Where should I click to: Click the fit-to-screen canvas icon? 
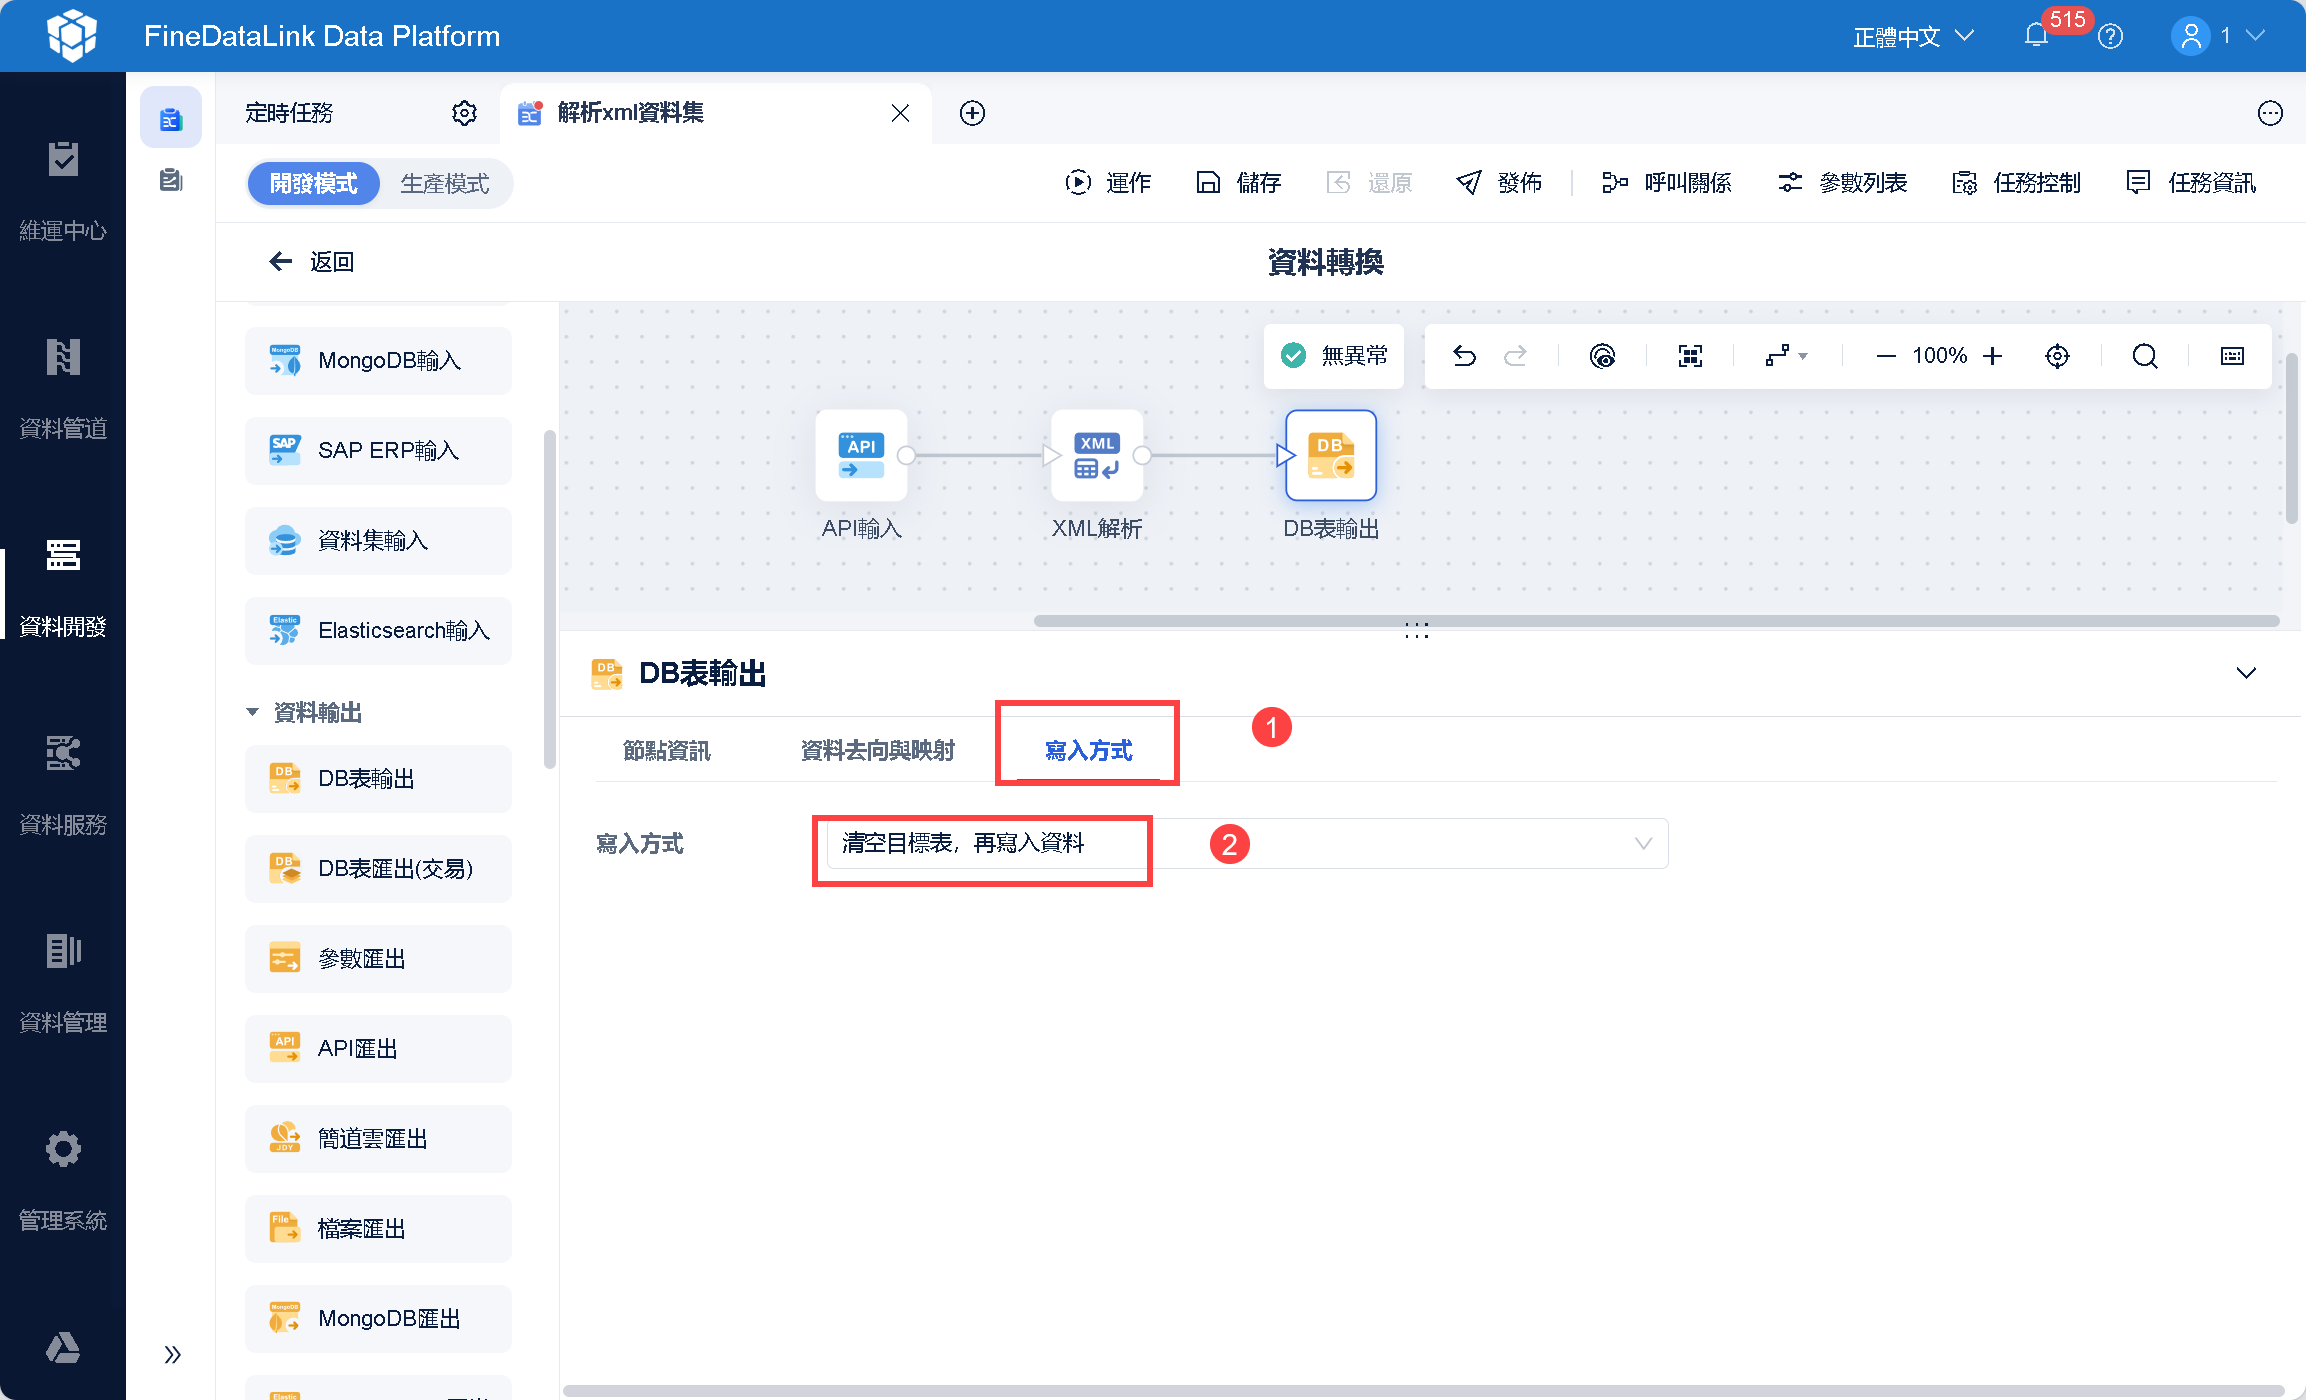[1690, 356]
